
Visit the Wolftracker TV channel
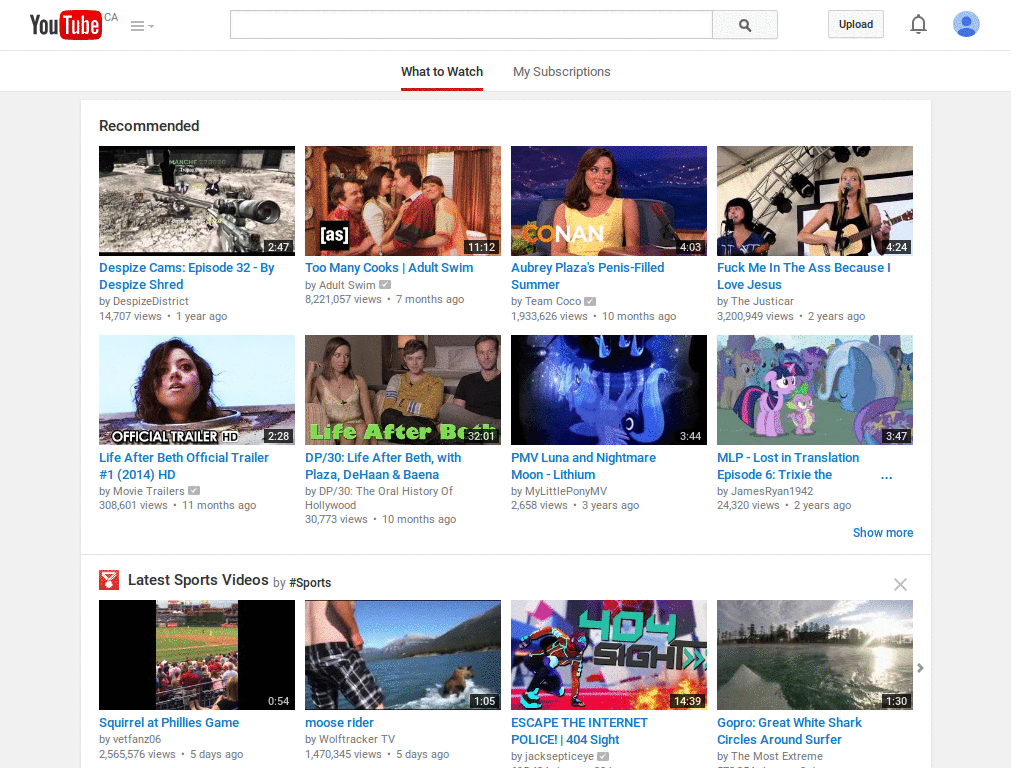point(357,739)
